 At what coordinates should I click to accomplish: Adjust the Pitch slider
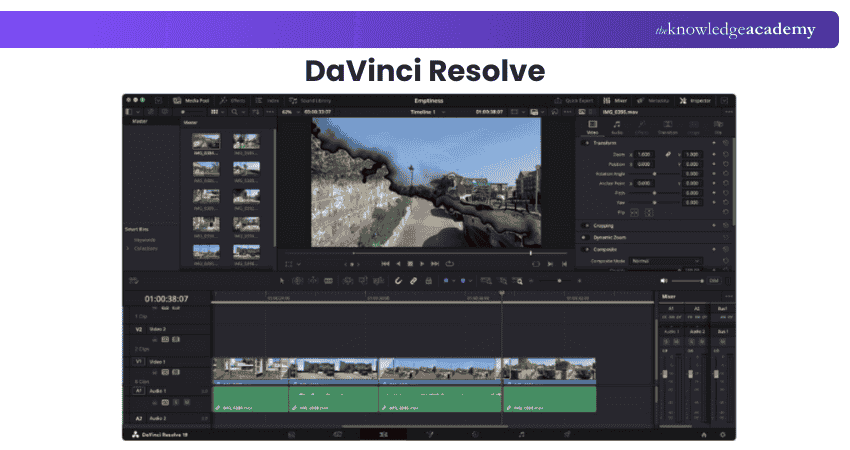tap(655, 193)
